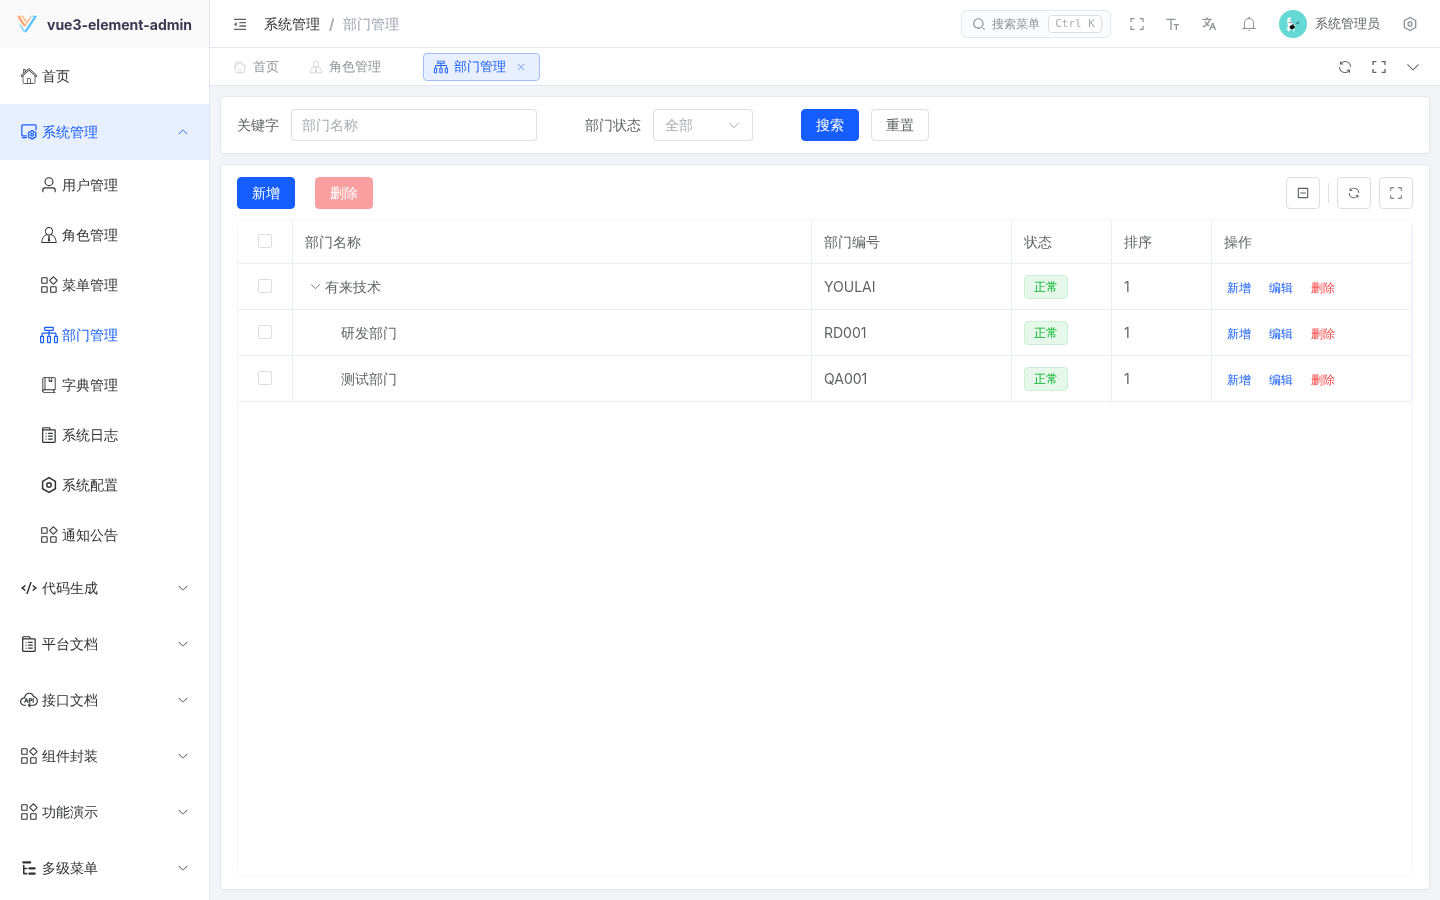Open the settings gear in header
Screen dimensions: 1440x900
pos(1410,24)
